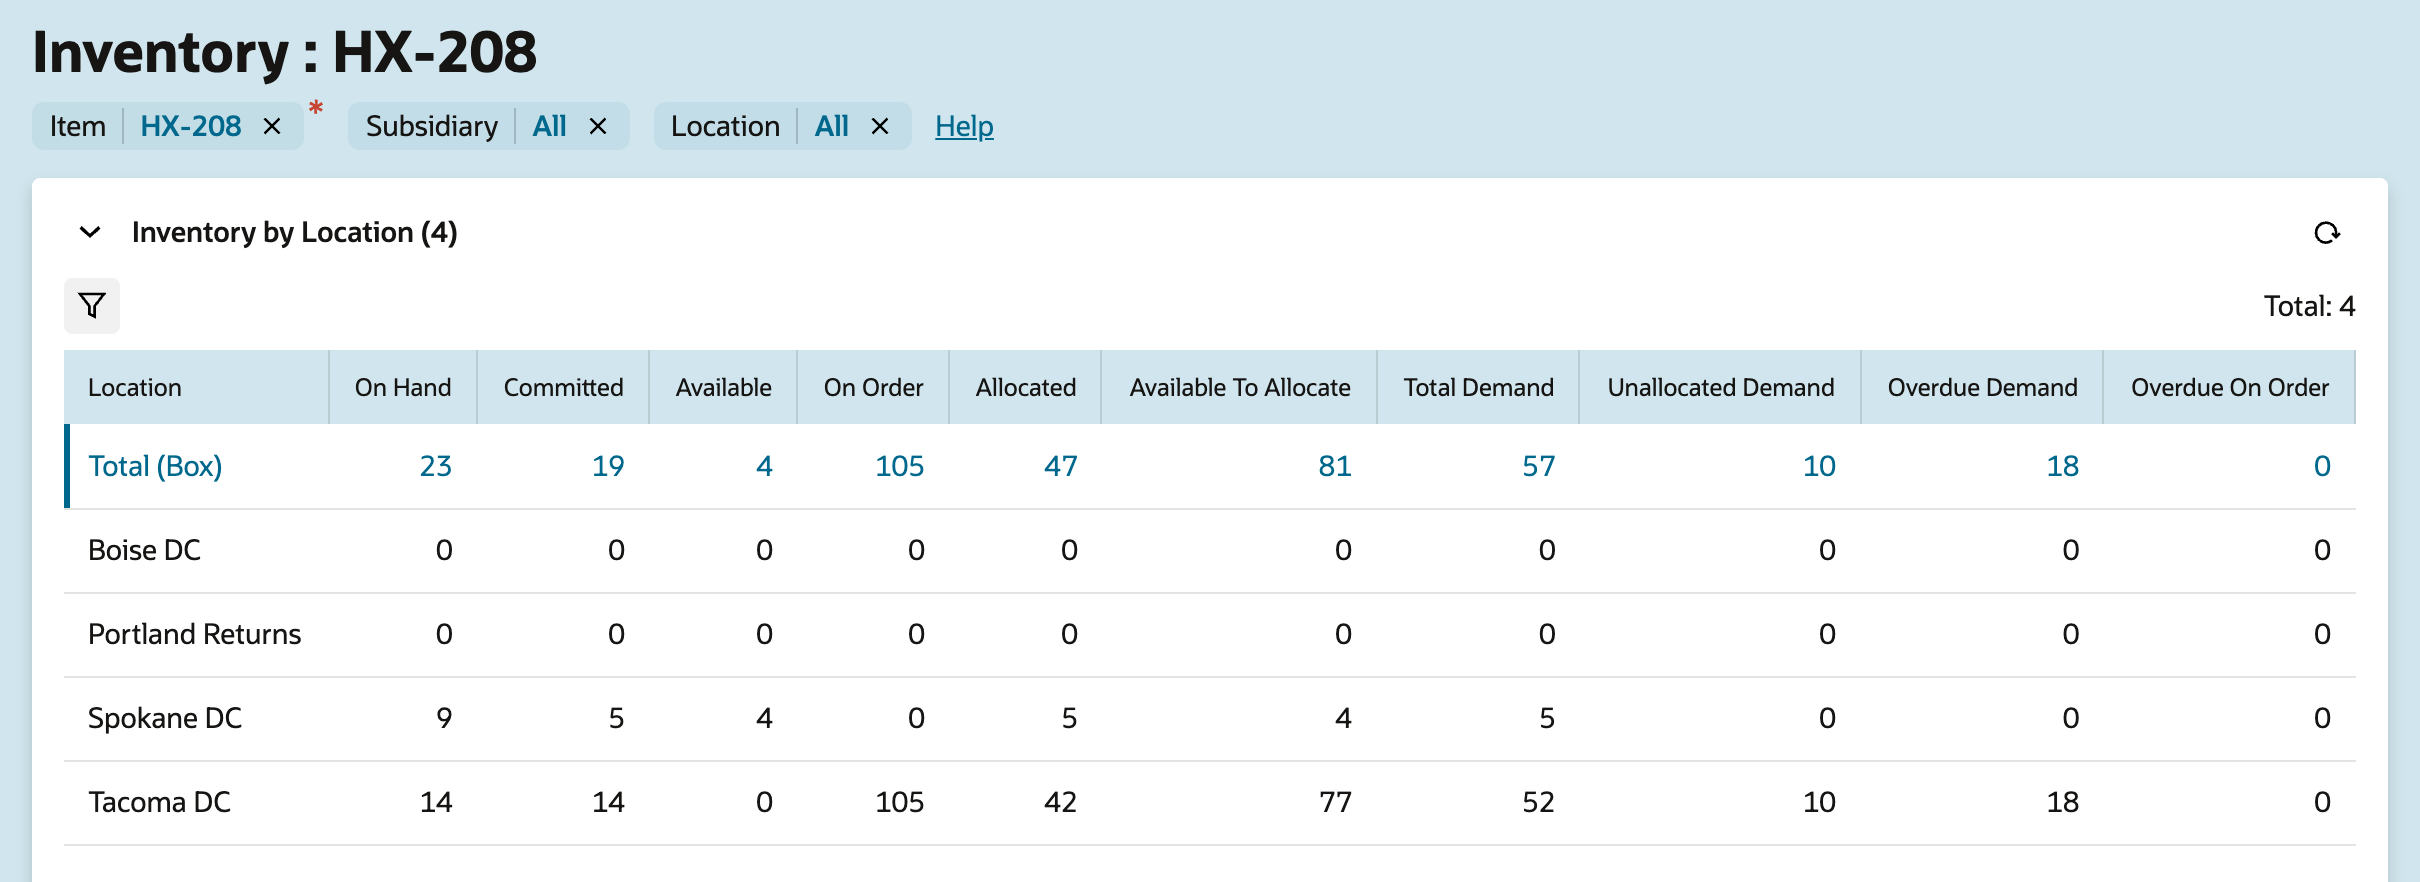Remove the HX-208 item filter chip
The width and height of the screenshot is (2420, 882).
click(272, 127)
